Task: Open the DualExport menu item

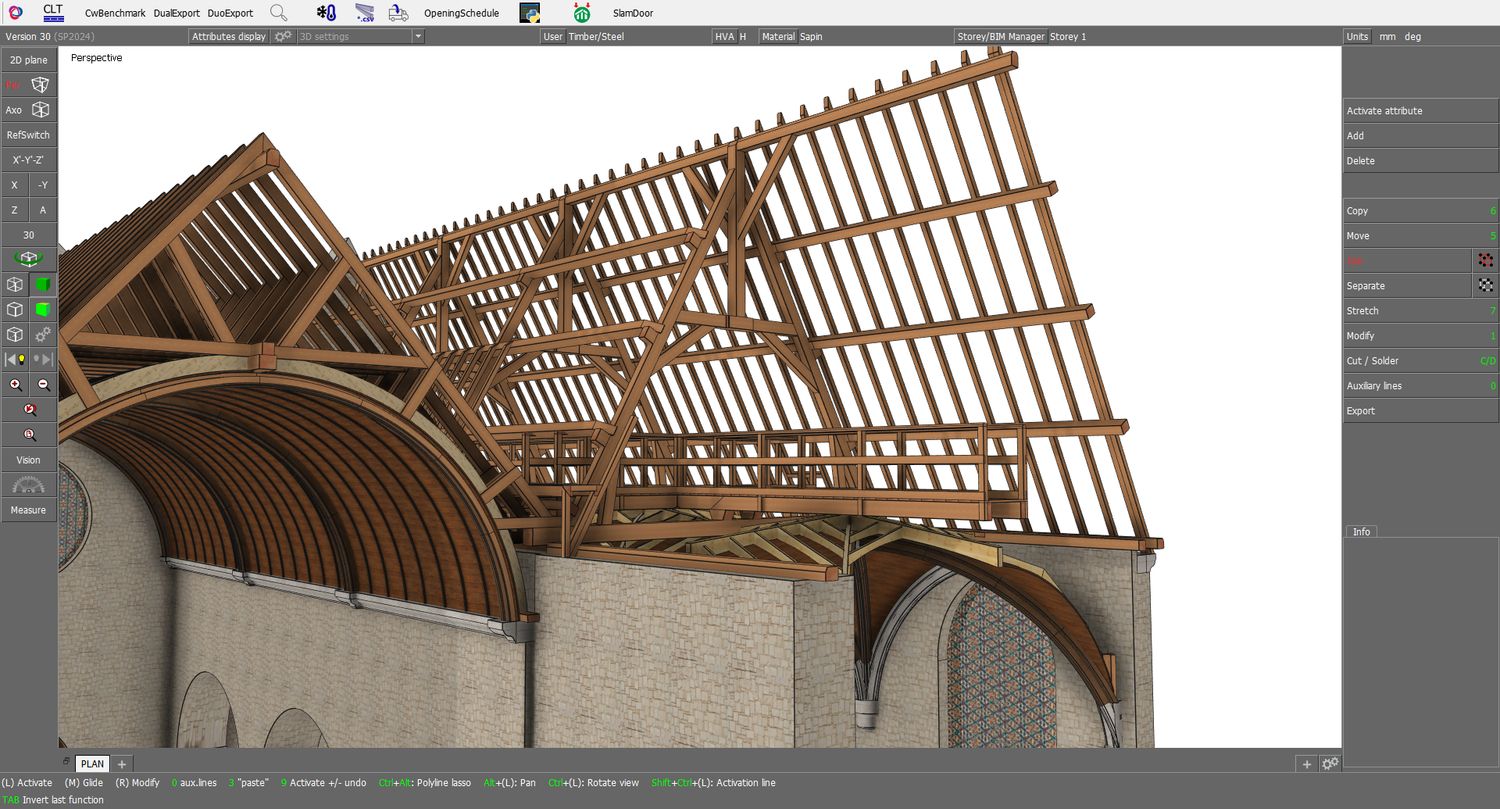Action: point(176,13)
